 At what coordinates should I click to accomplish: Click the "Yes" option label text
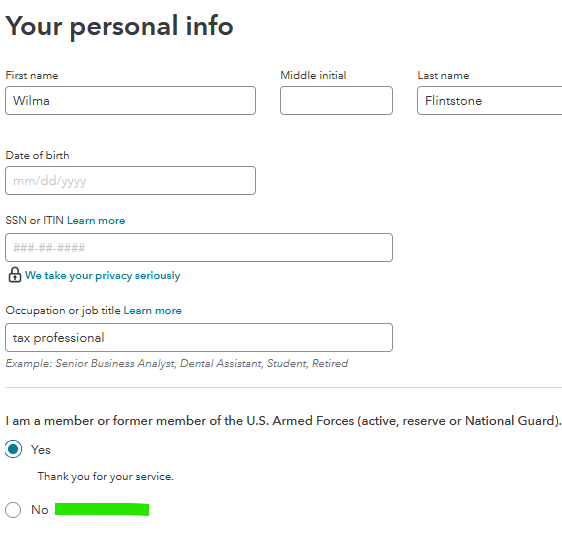click(x=41, y=449)
